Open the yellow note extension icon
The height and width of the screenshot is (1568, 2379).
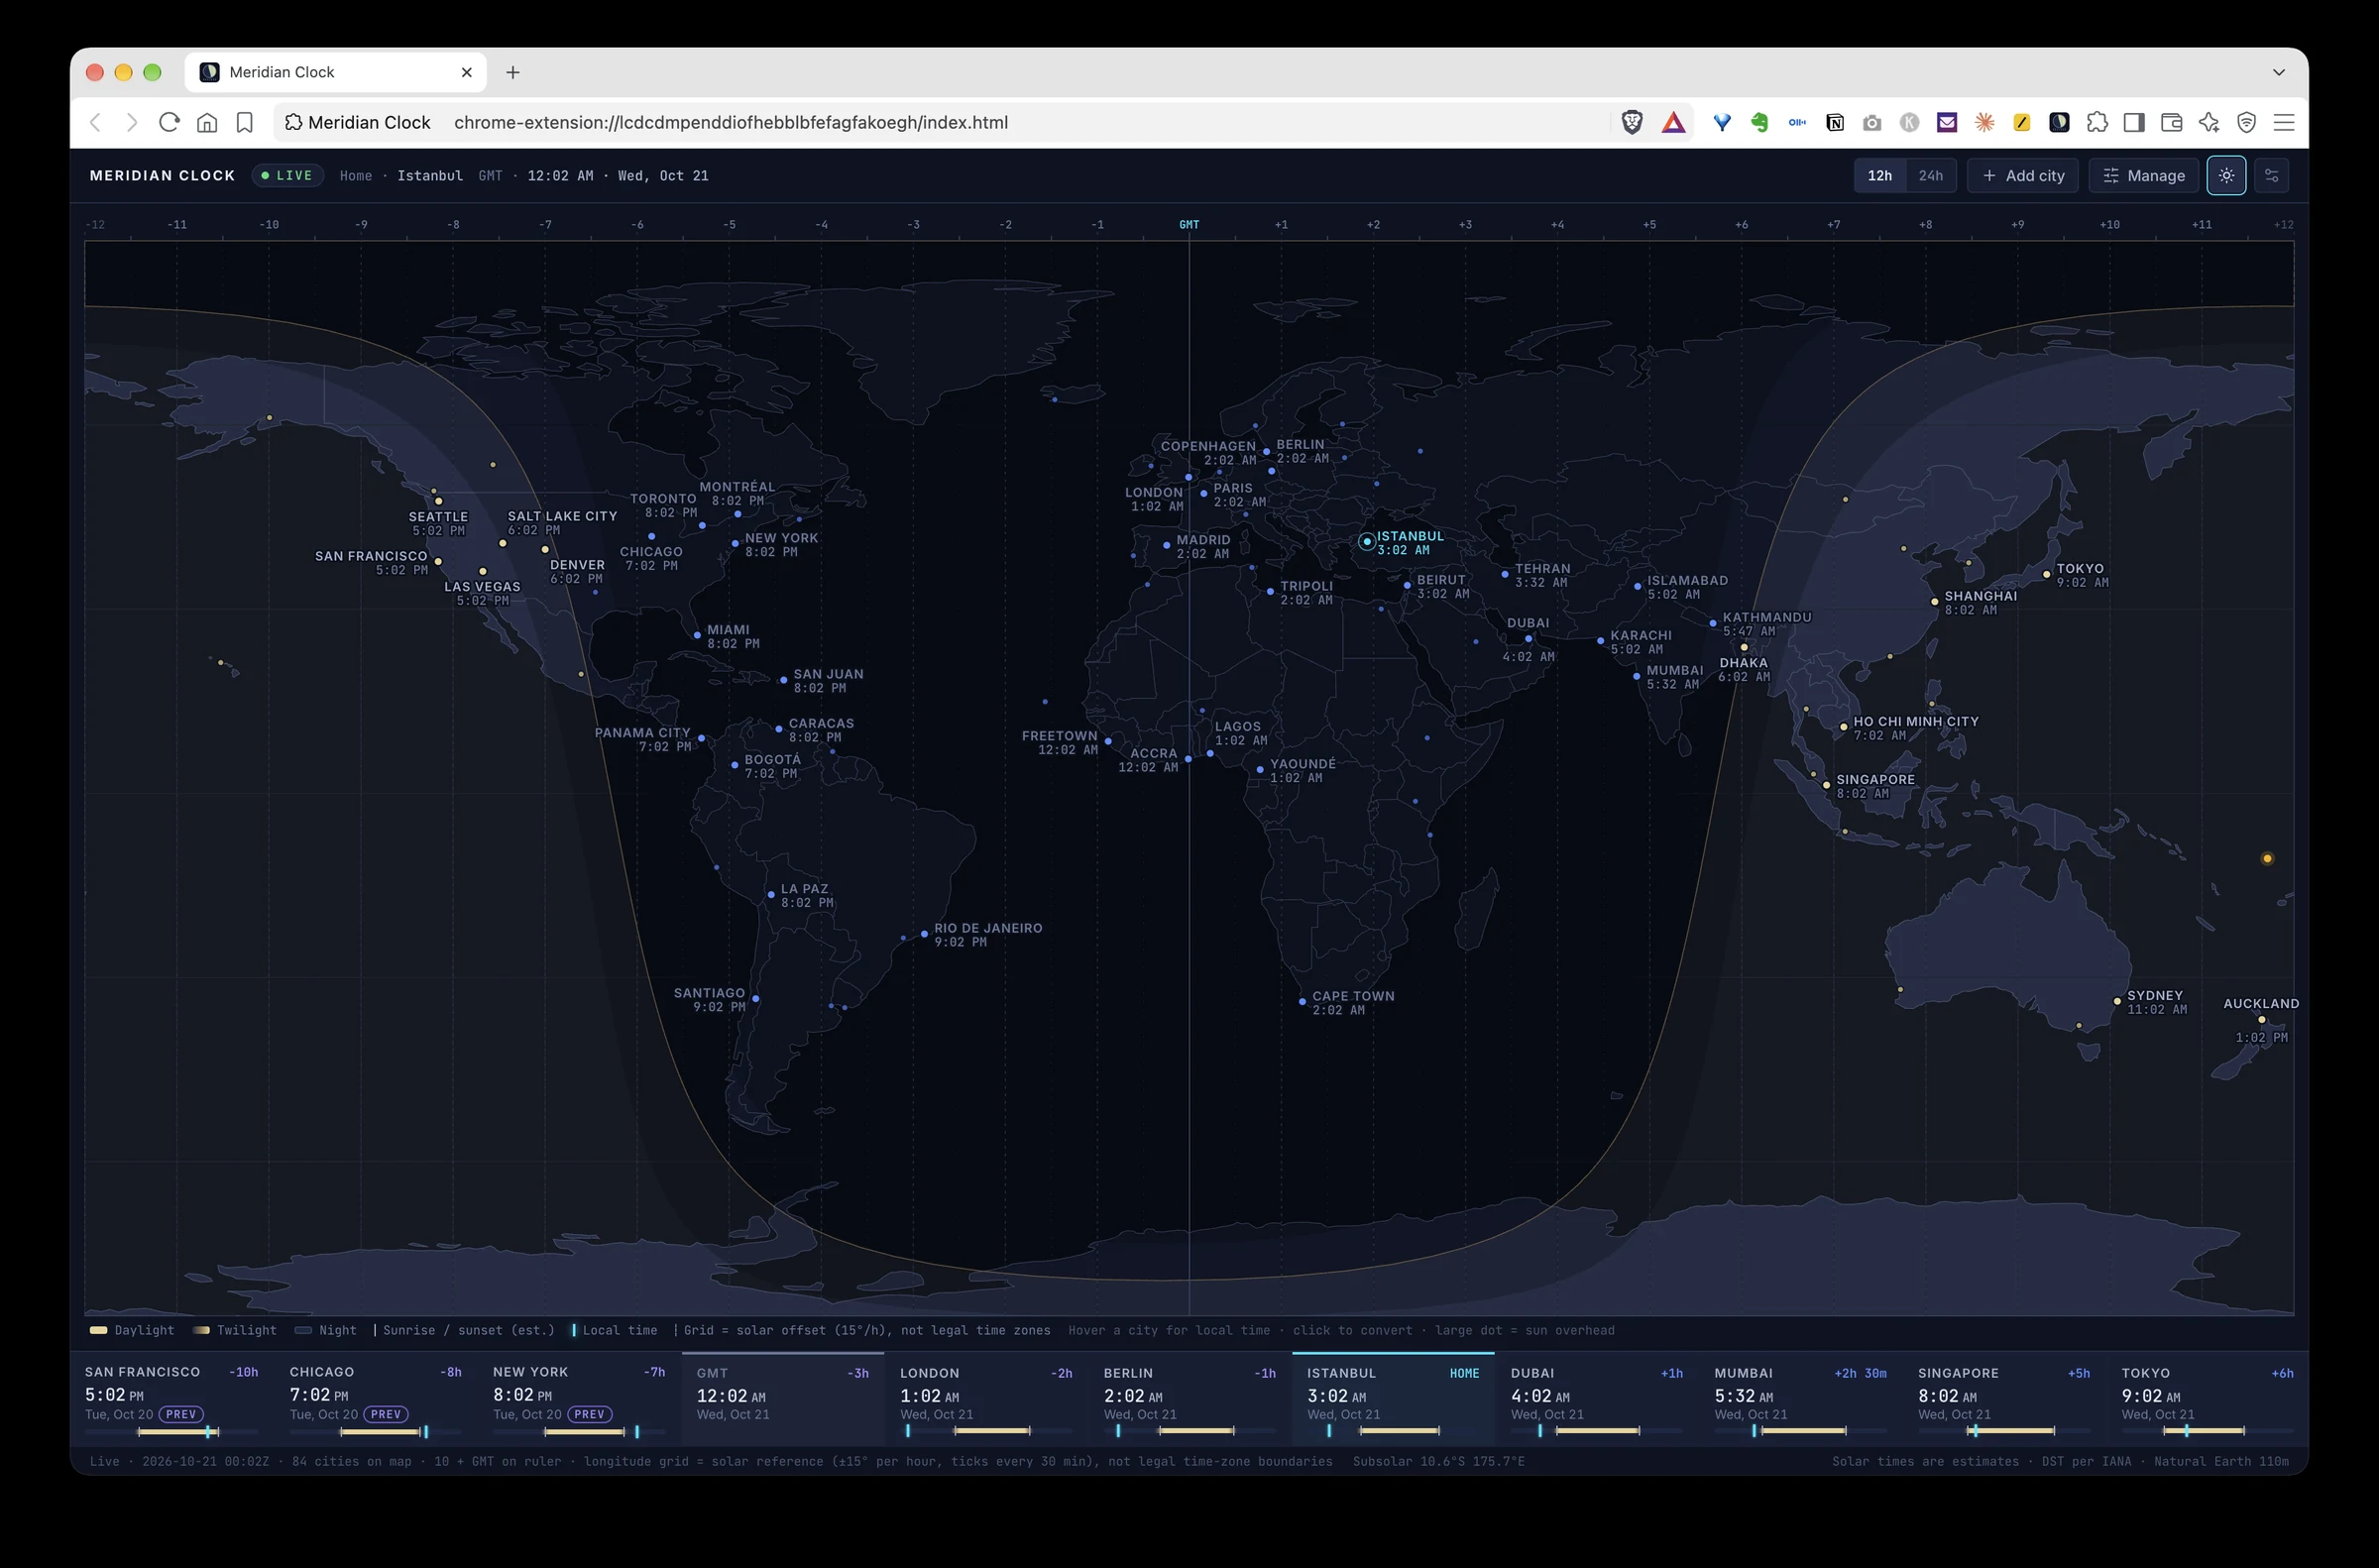coord(2021,122)
